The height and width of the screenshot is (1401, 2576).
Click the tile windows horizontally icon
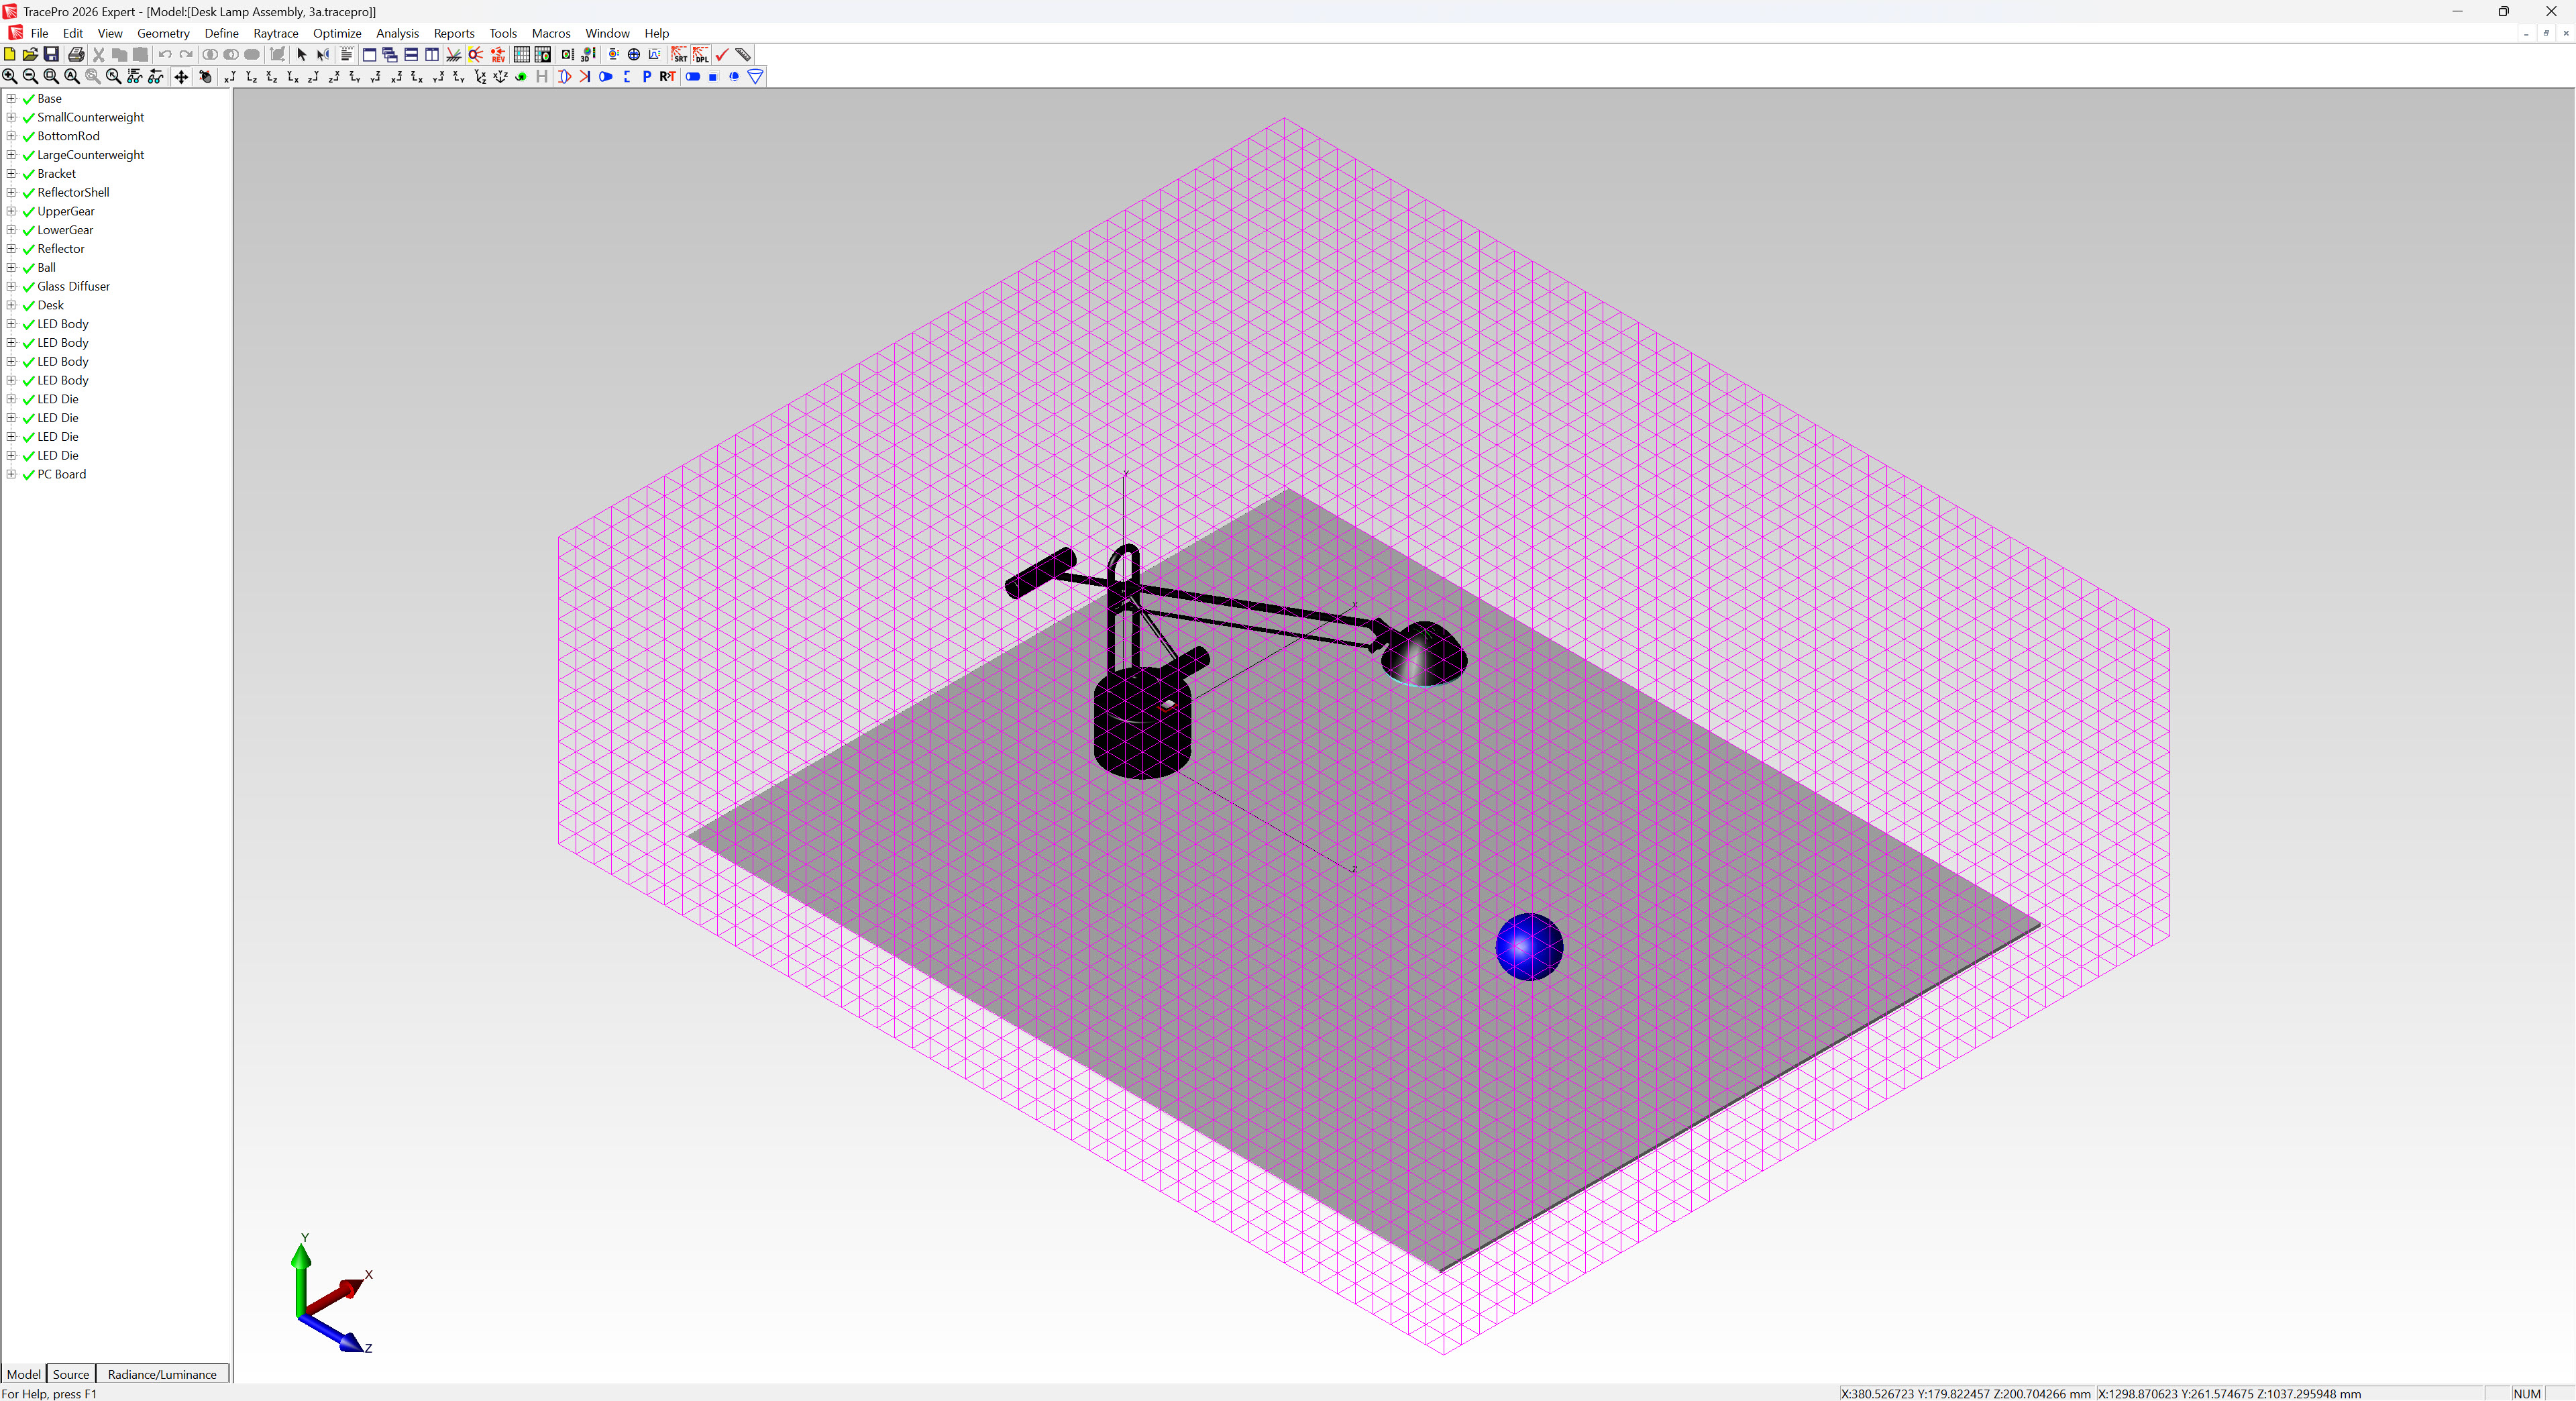[411, 54]
